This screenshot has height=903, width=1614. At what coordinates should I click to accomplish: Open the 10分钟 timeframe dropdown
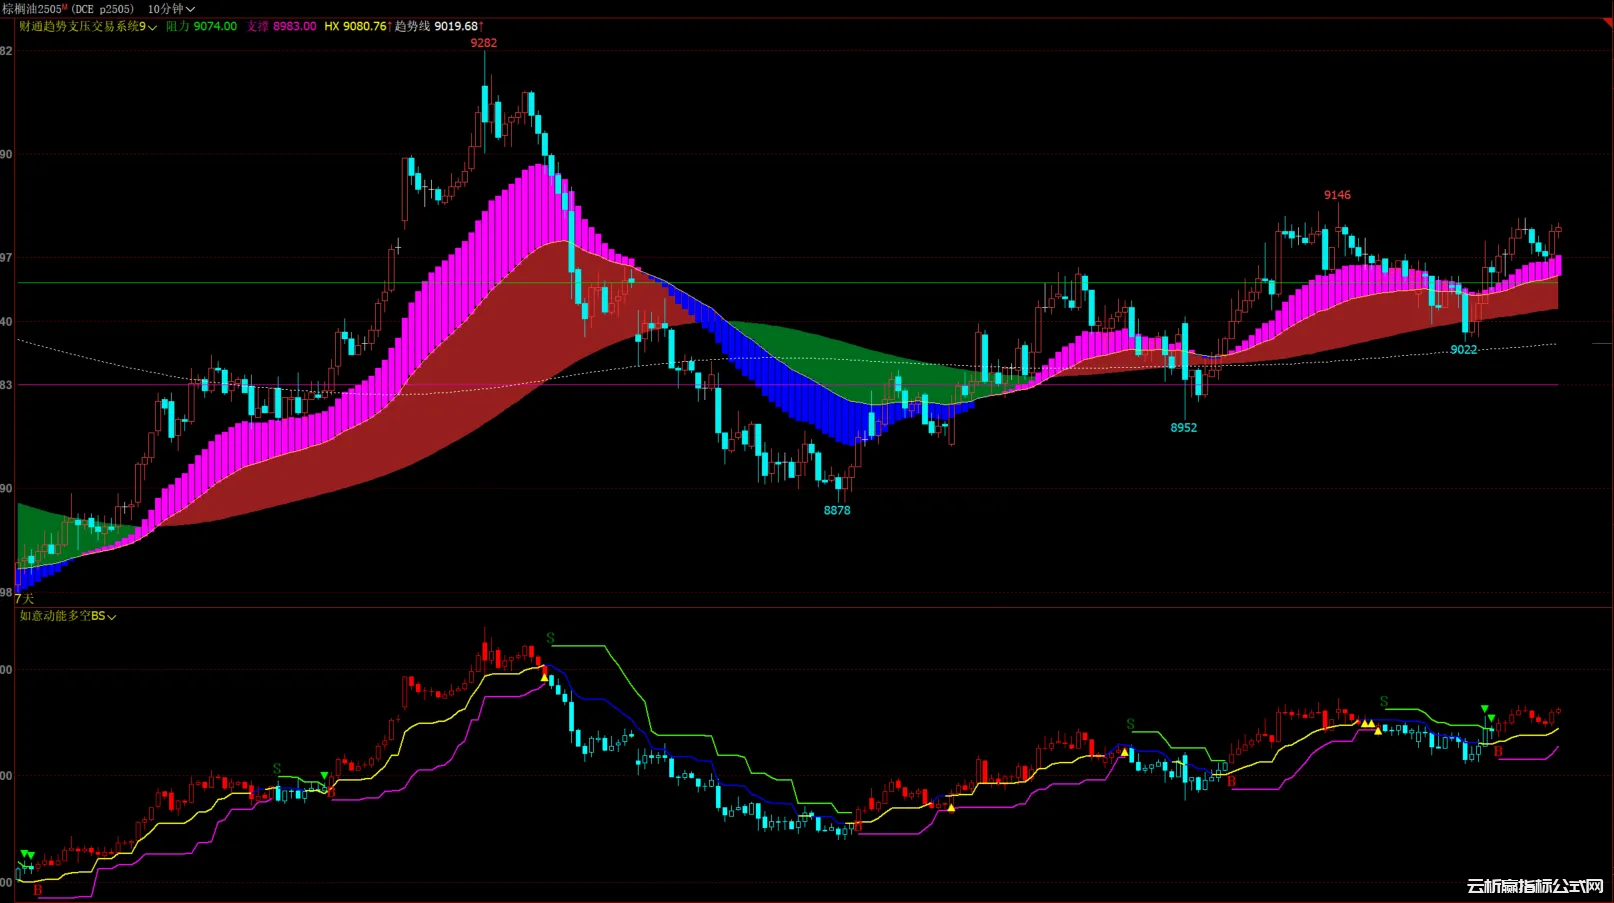click(x=170, y=9)
